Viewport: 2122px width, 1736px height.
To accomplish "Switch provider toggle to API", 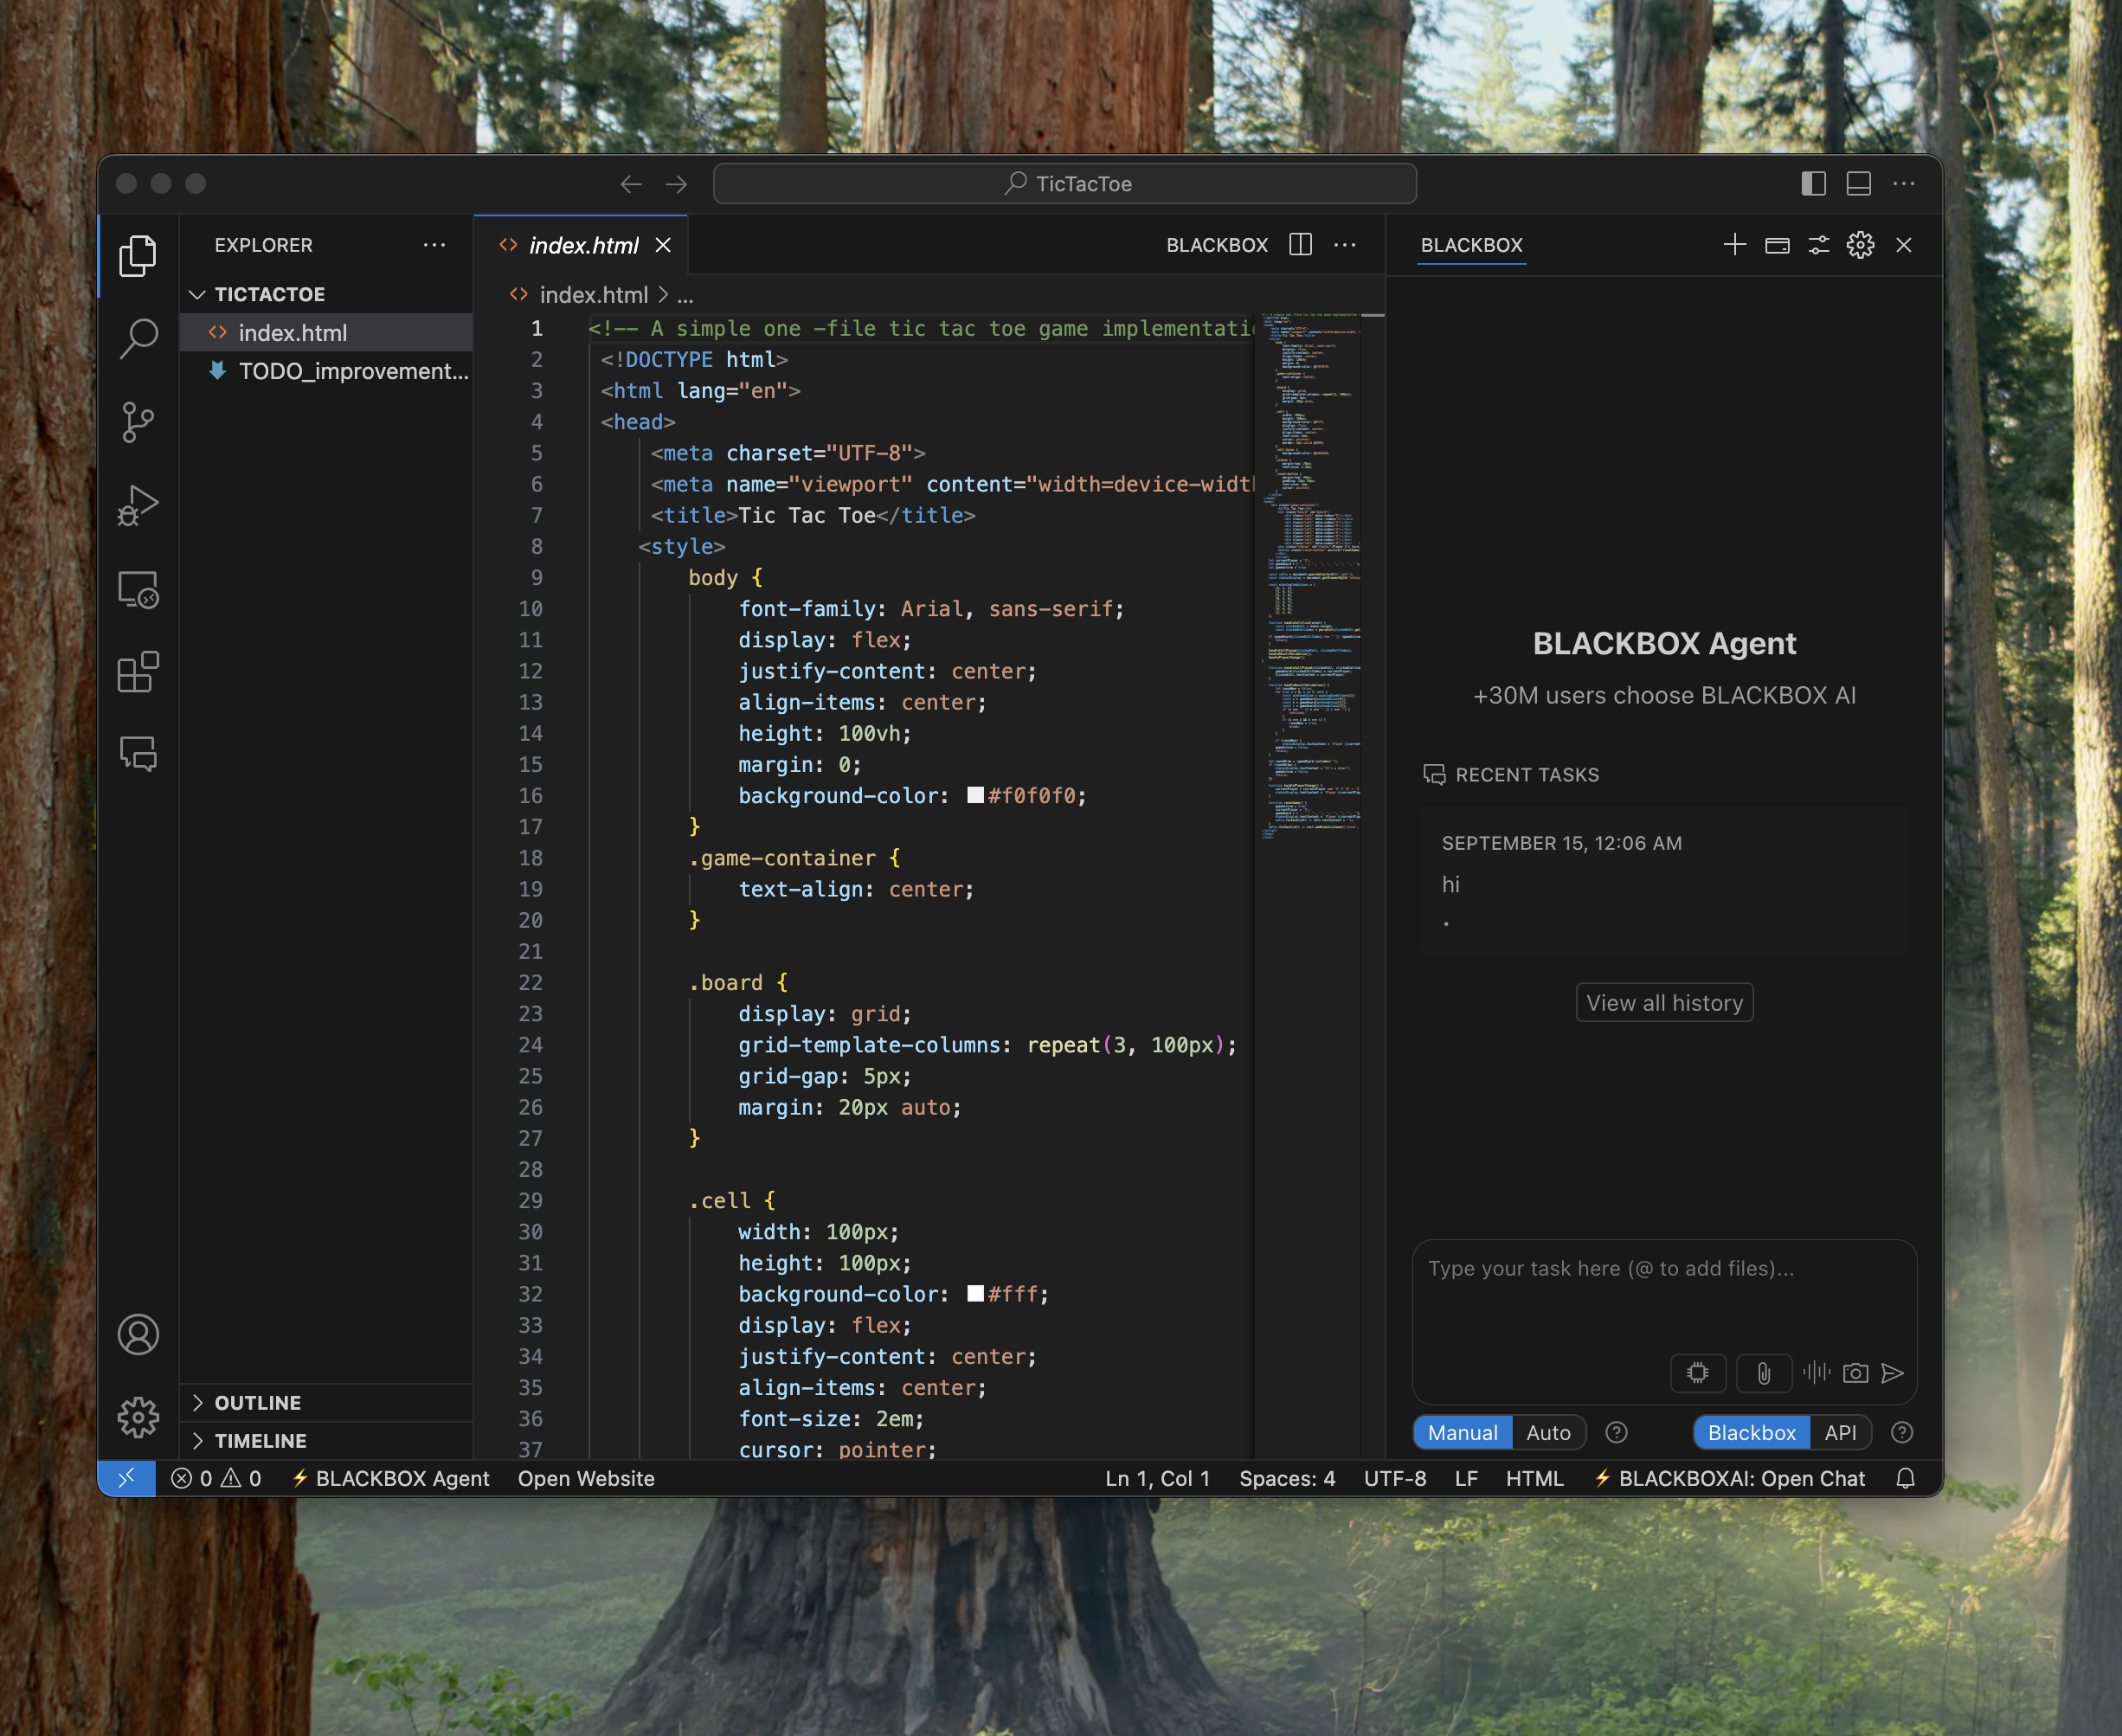I will 1839,1432.
